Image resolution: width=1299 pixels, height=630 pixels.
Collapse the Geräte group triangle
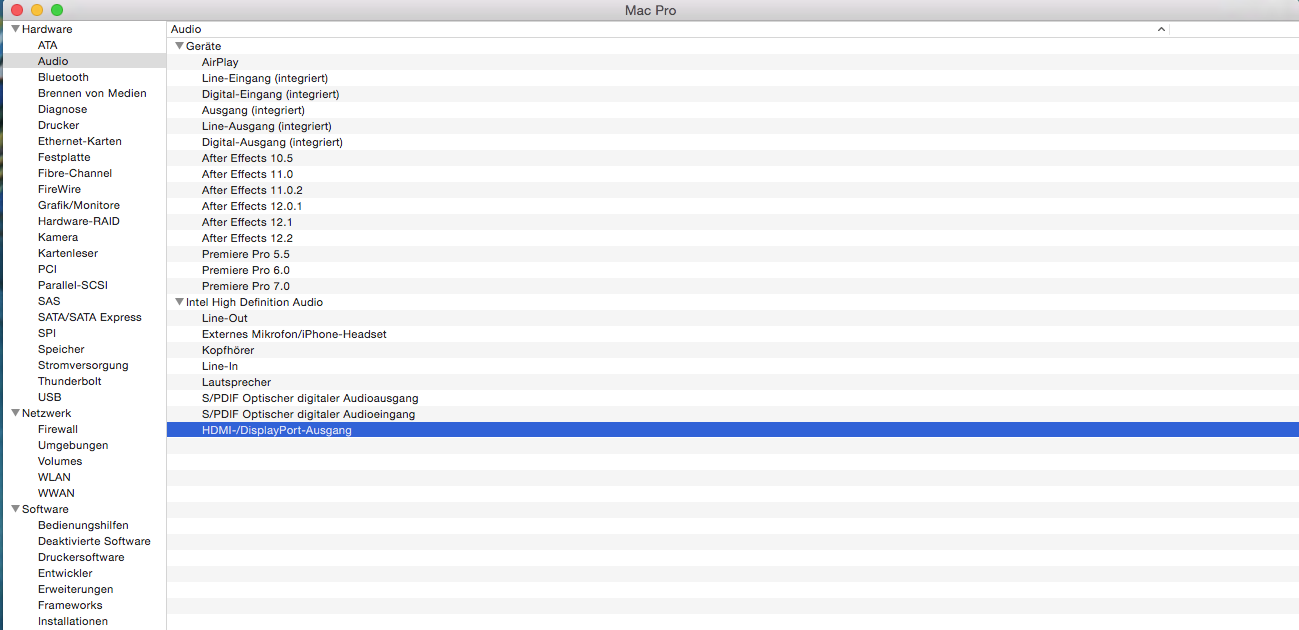180,46
